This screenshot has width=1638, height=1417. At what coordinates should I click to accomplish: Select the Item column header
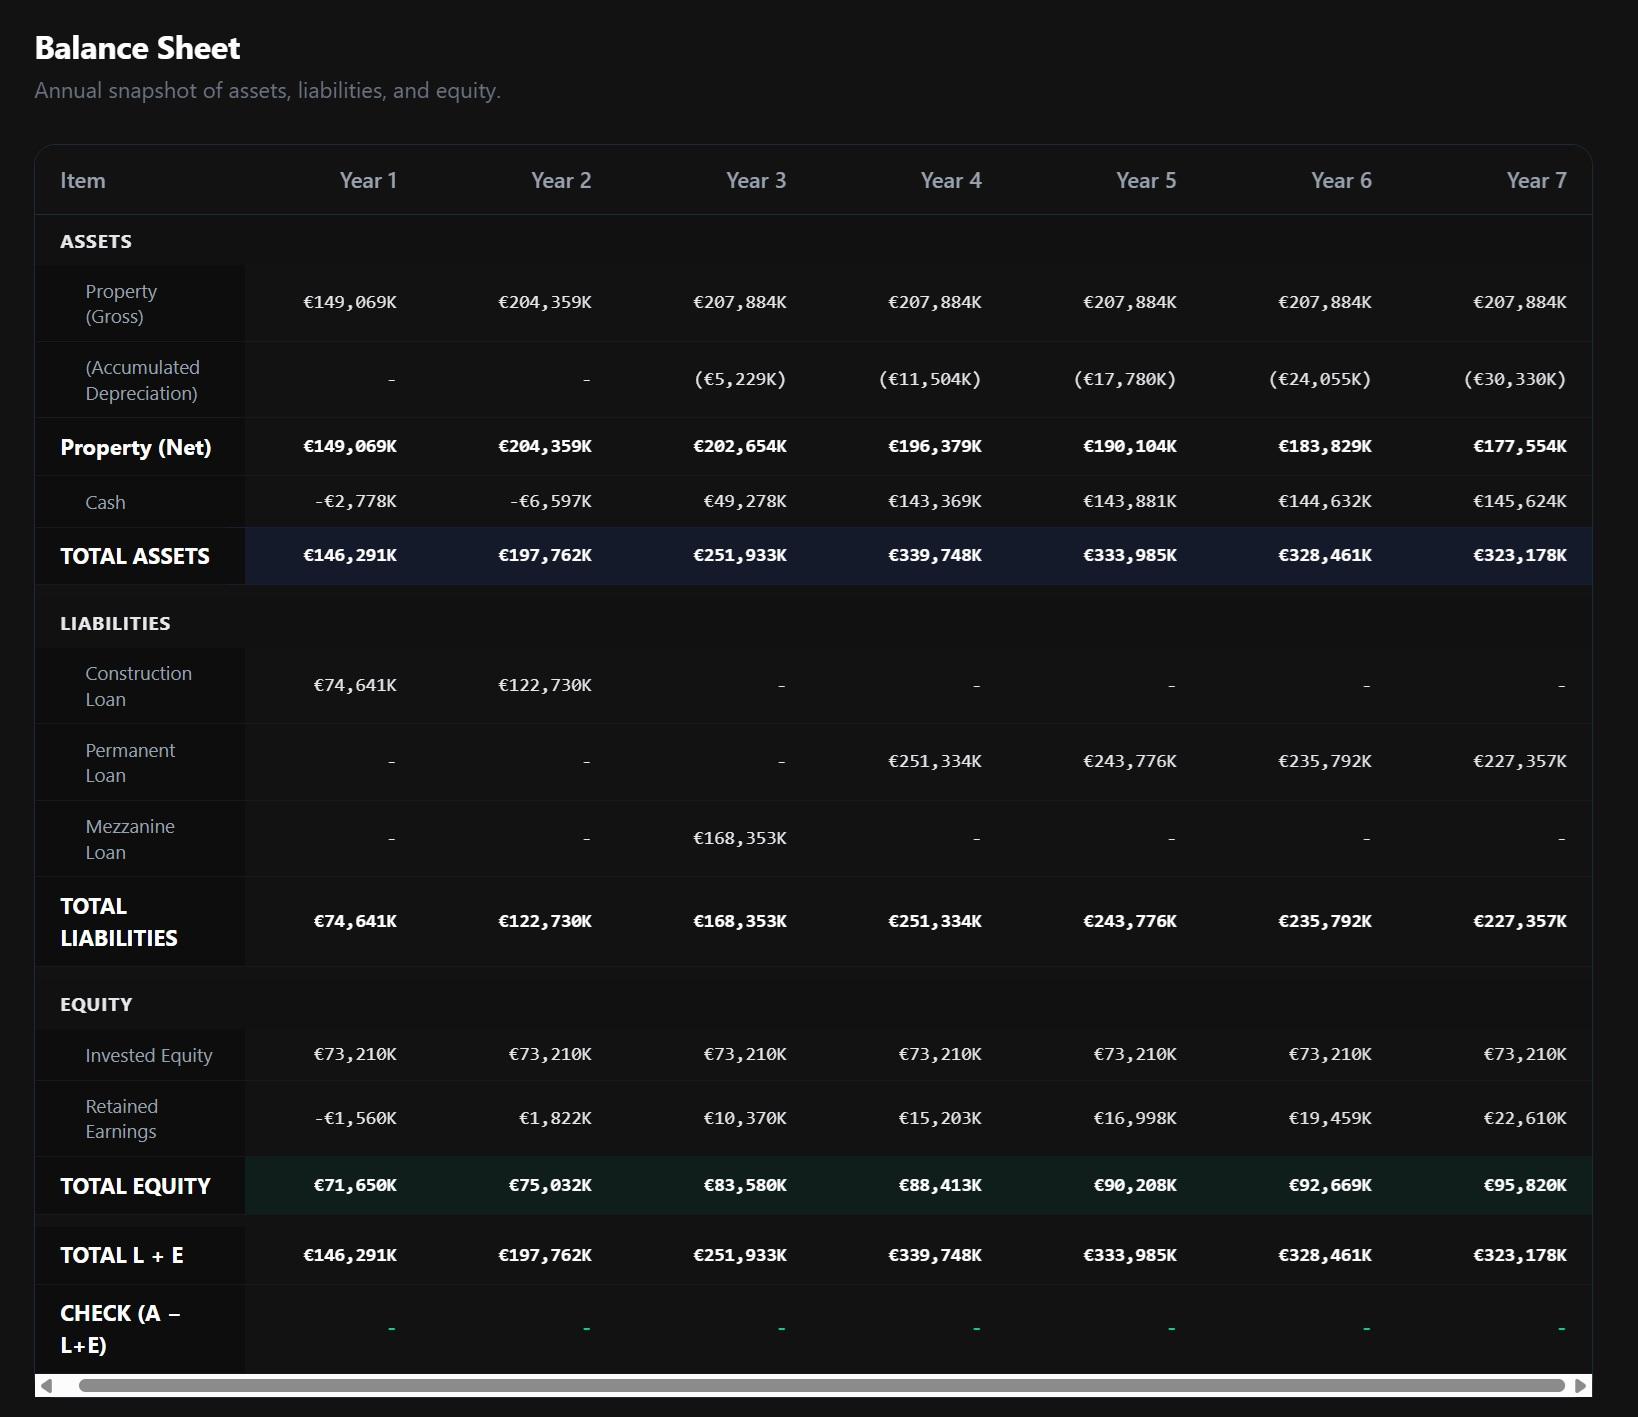(x=82, y=181)
